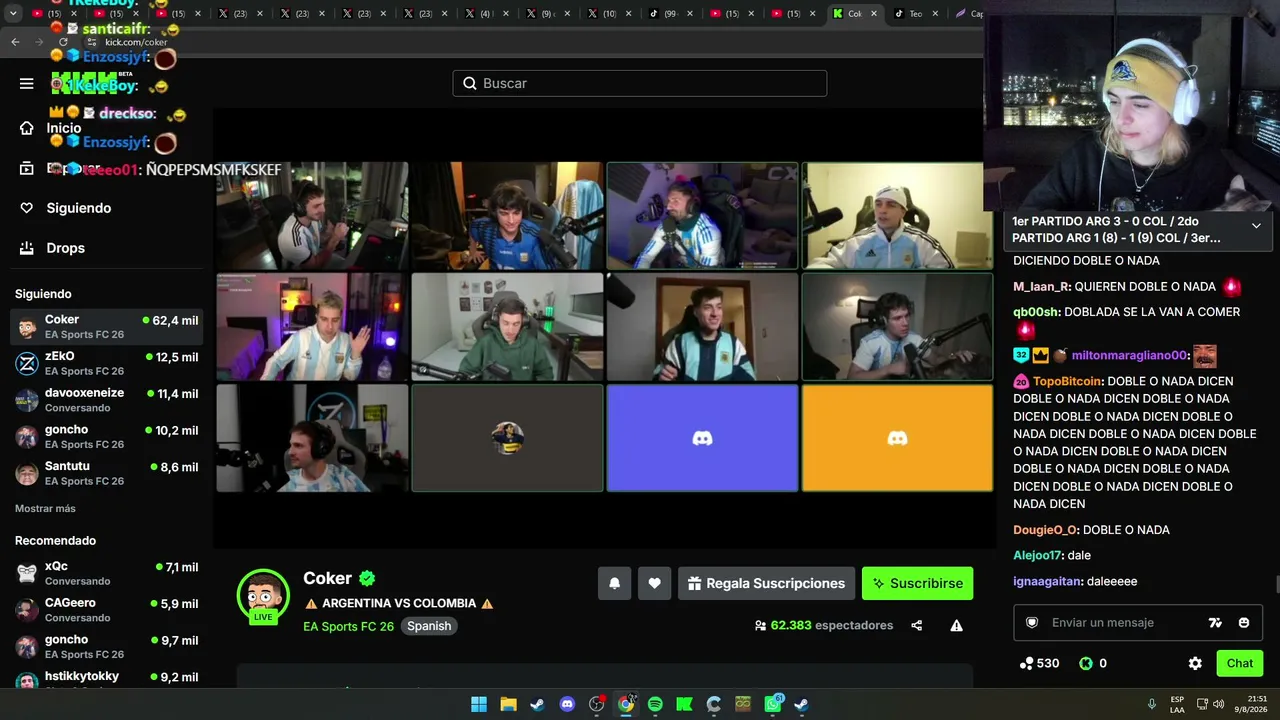Click the heart follow icon
Viewport: 1280px width, 720px height.
(x=654, y=583)
